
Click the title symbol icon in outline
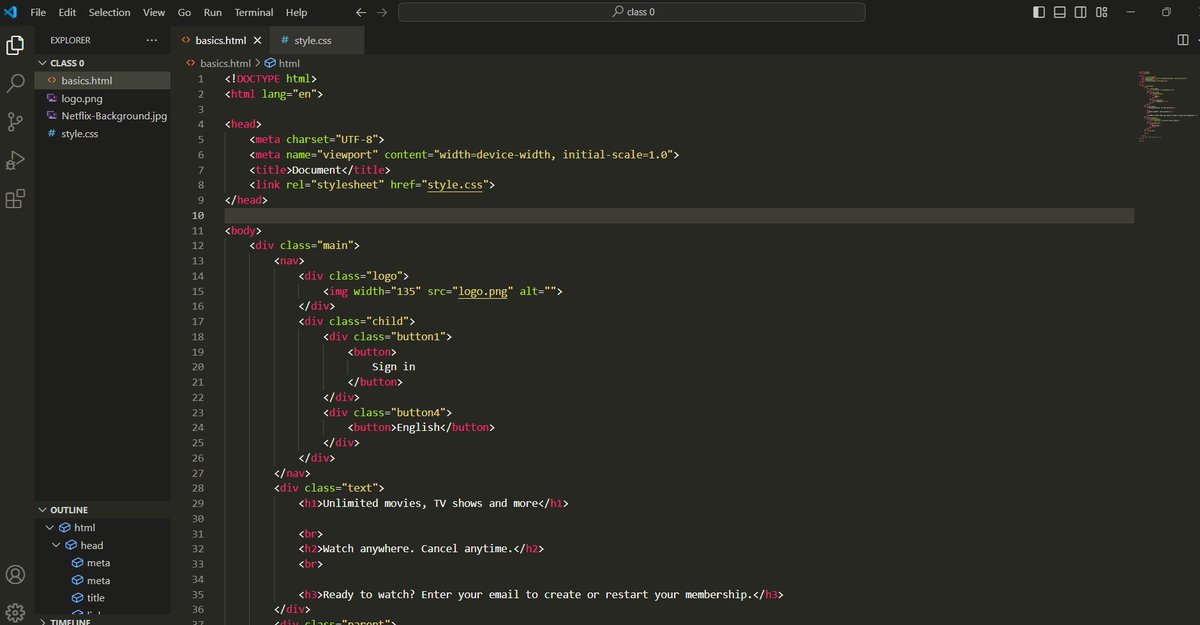(77, 598)
